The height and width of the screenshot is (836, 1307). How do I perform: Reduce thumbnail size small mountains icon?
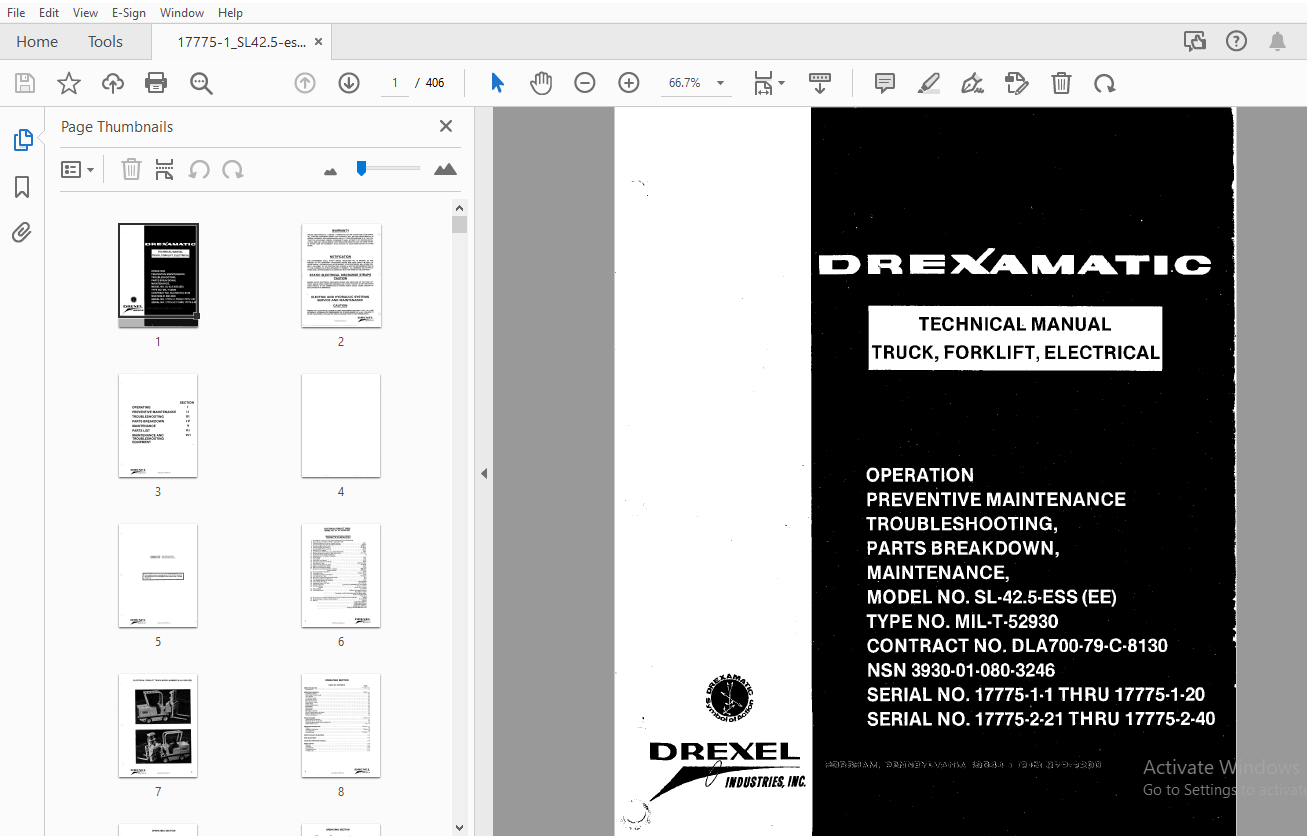click(331, 171)
